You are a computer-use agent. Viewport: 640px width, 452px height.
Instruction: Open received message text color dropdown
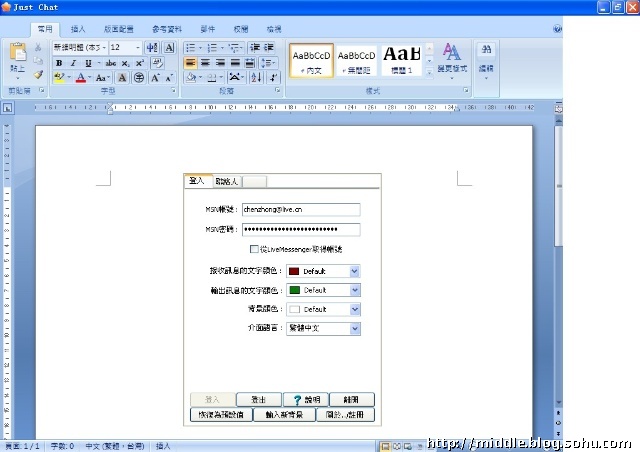354,271
